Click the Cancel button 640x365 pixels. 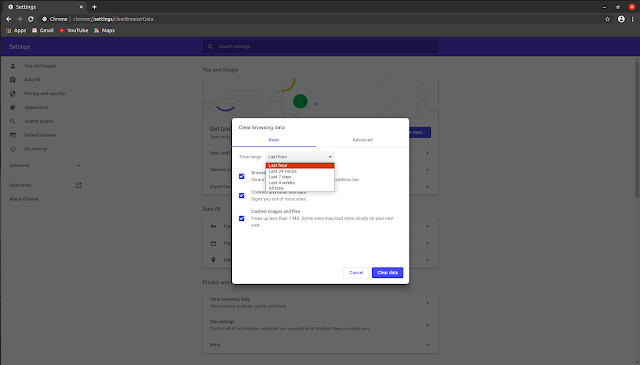356,272
